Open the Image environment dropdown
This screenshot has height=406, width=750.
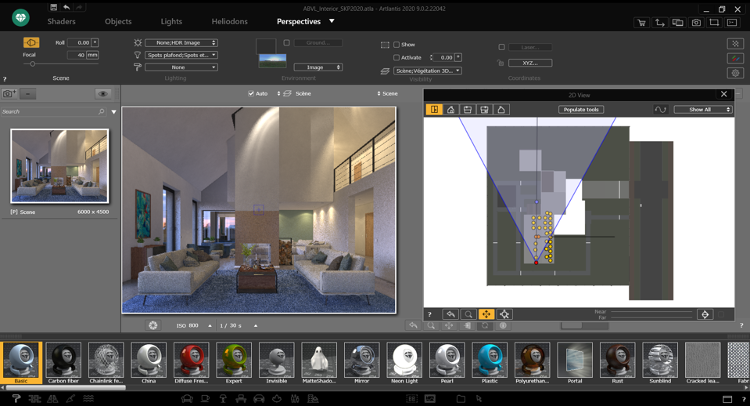(x=318, y=67)
